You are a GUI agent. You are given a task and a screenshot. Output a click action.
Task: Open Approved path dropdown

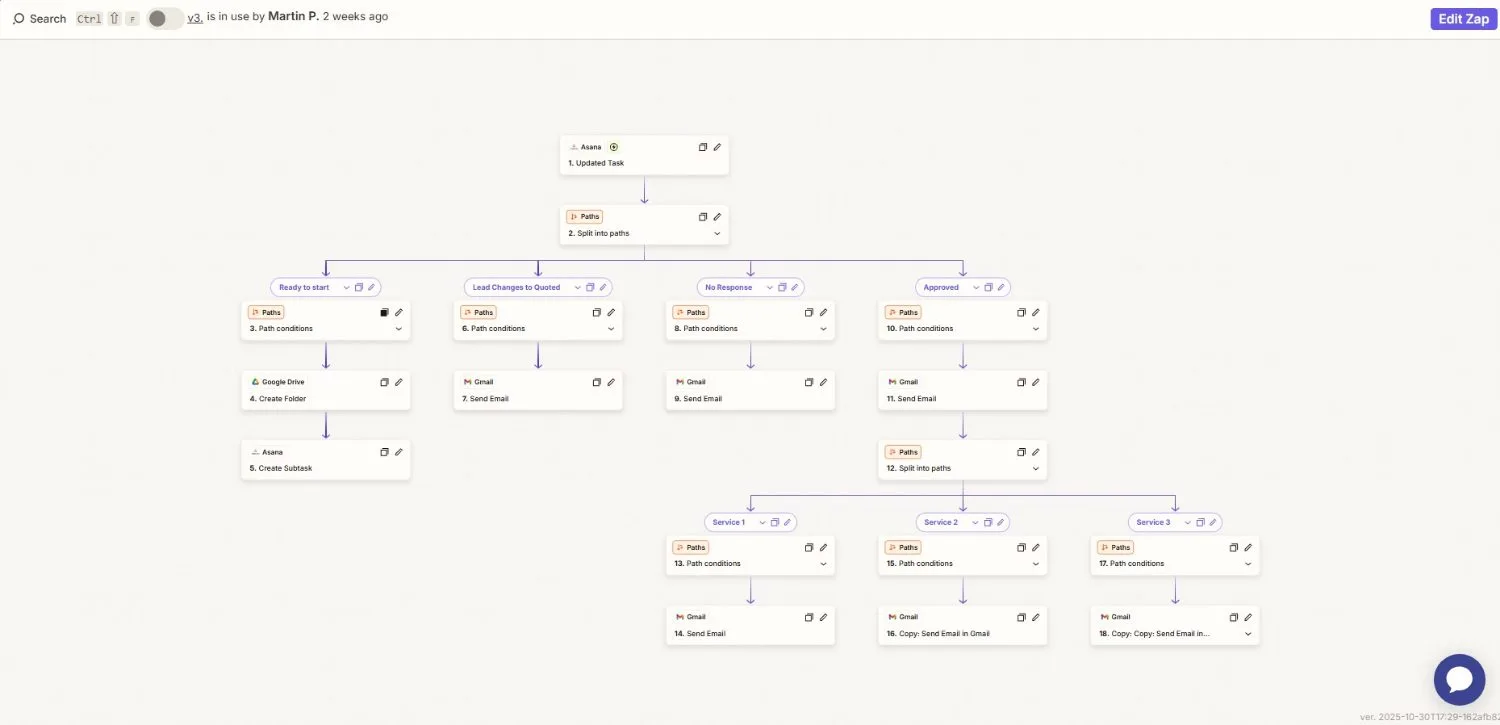976,287
